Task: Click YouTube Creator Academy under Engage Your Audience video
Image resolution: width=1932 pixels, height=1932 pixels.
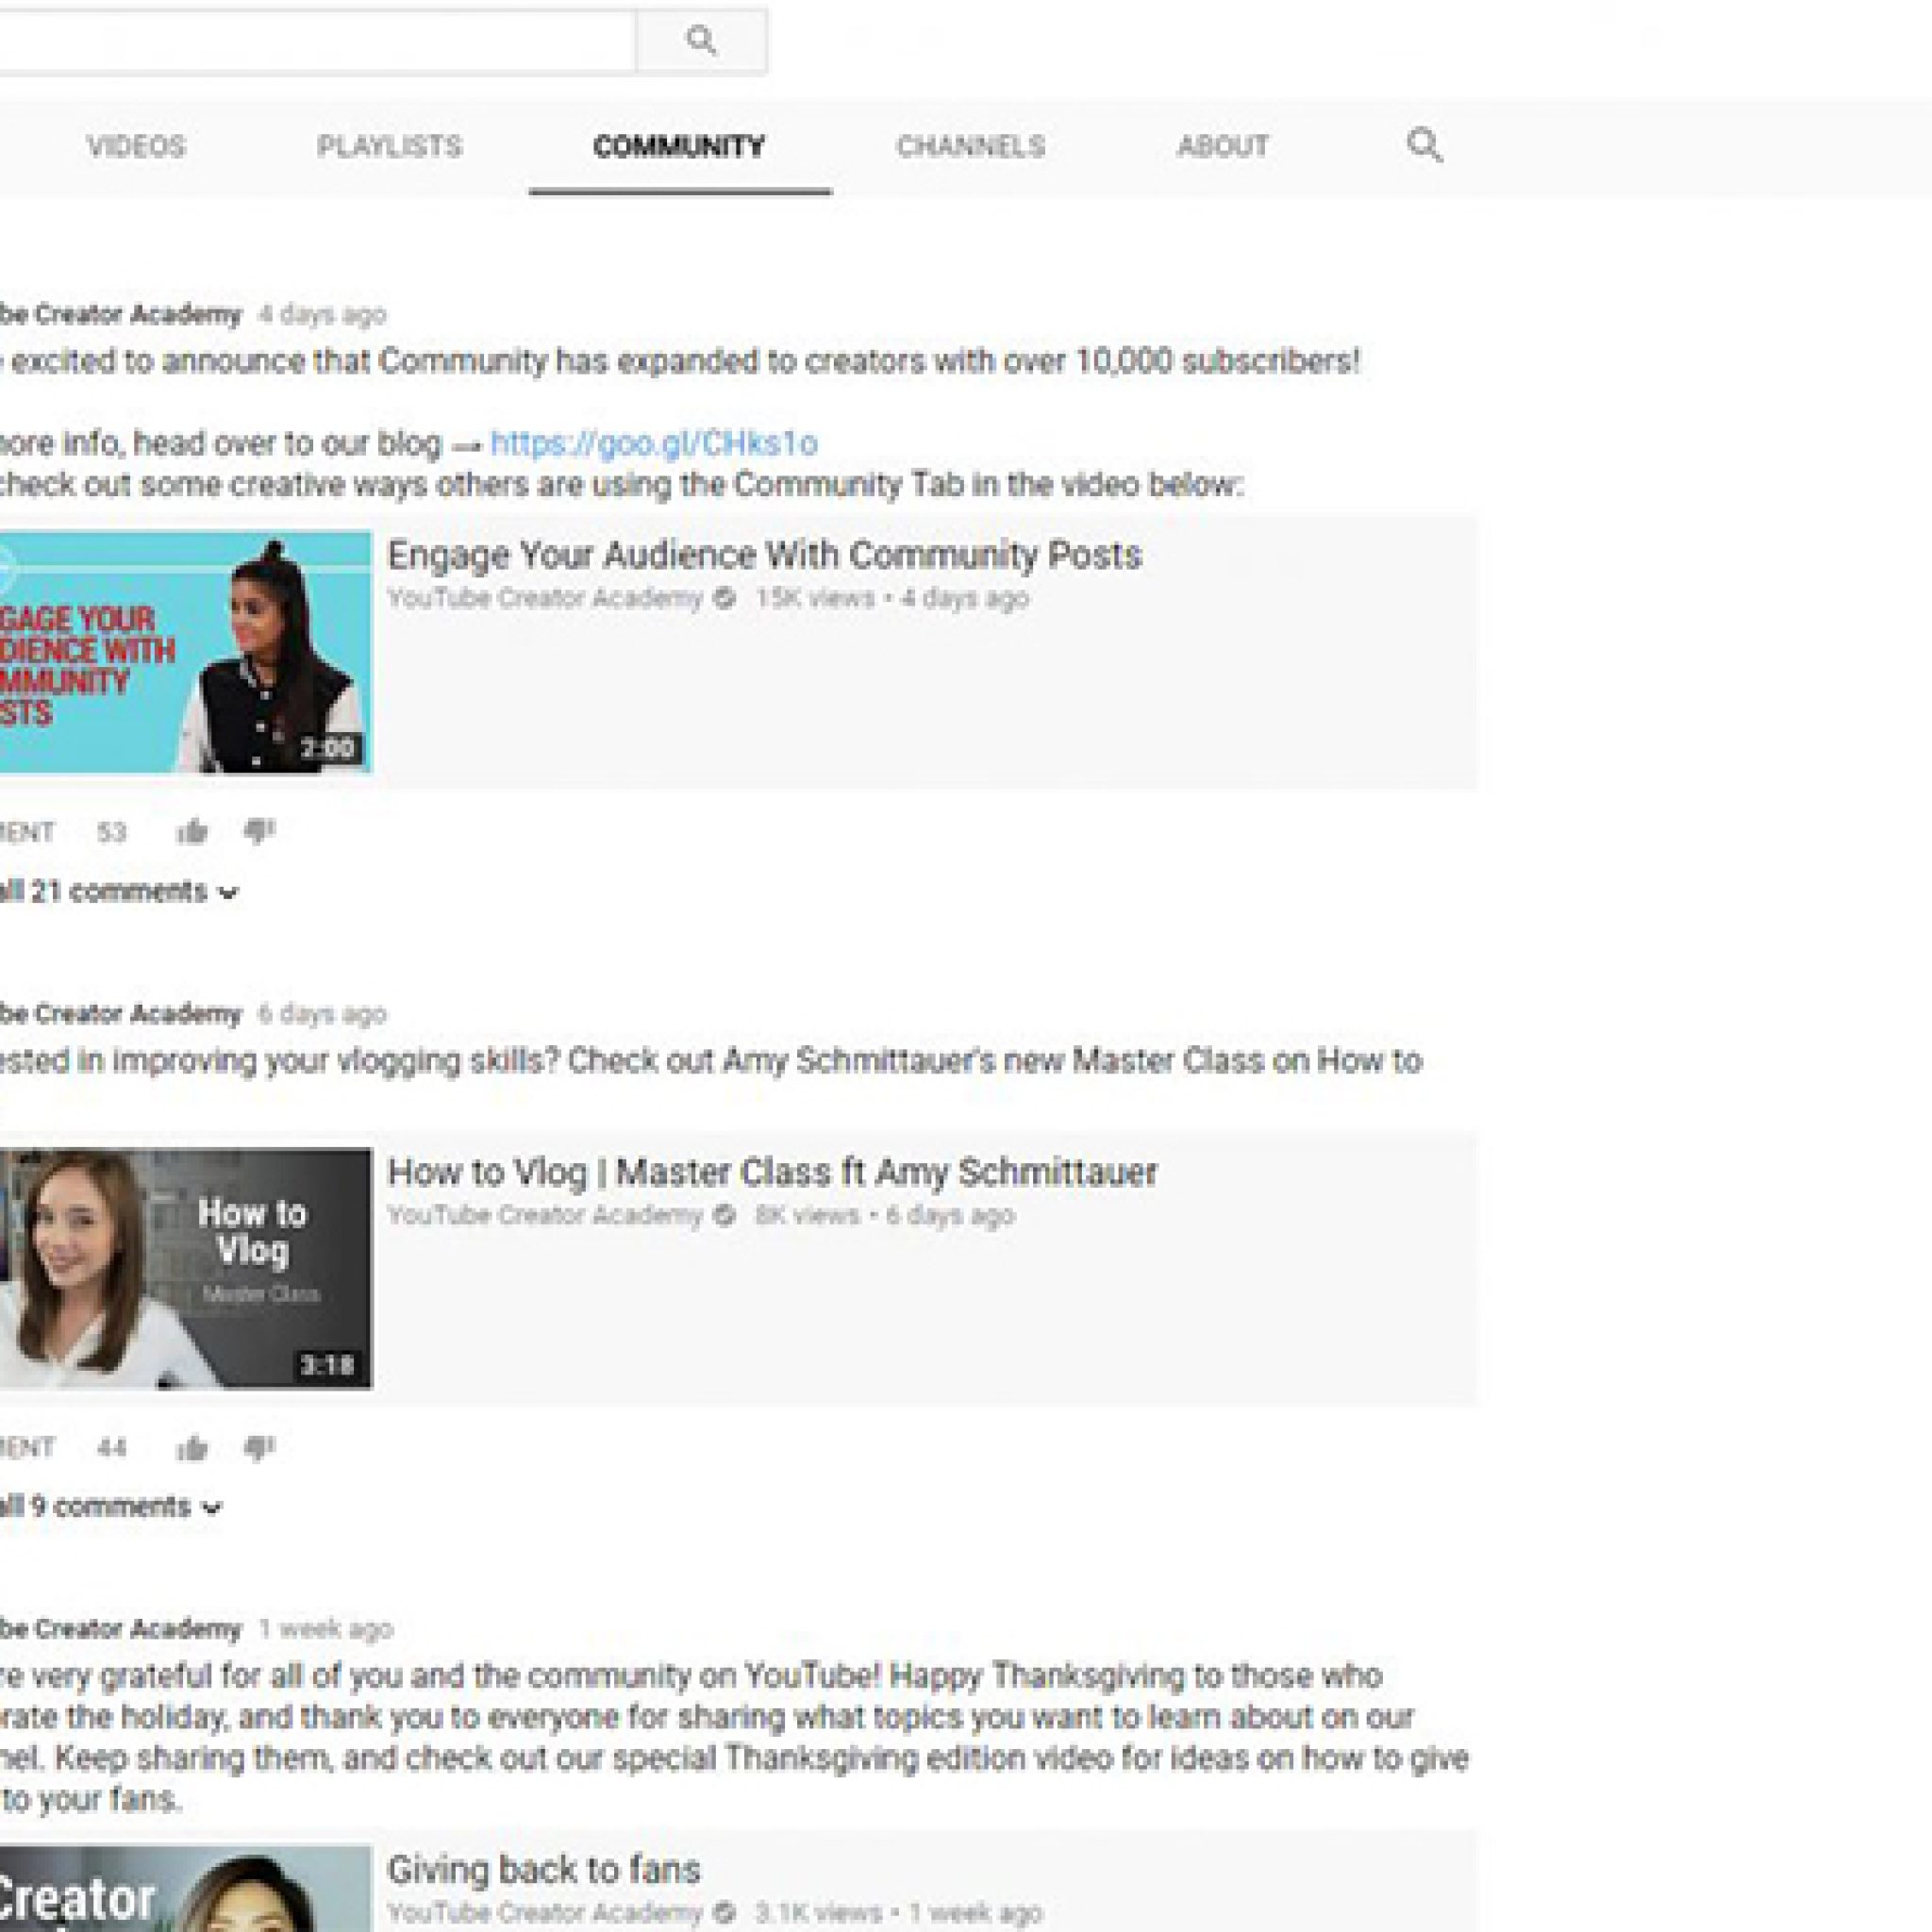Action: click(x=545, y=598)
